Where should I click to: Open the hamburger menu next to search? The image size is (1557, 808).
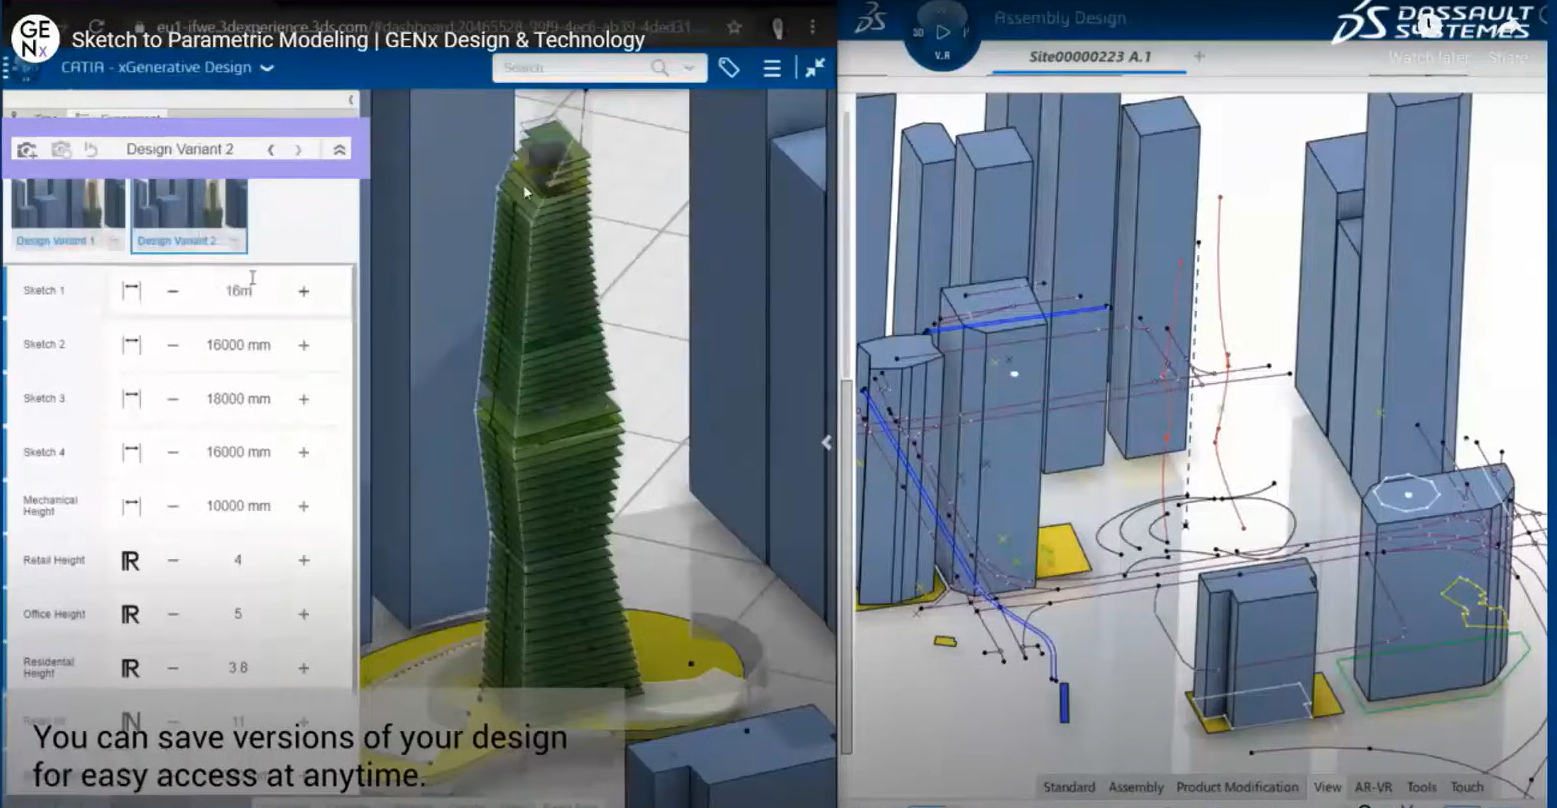click(x=771, y=67)
